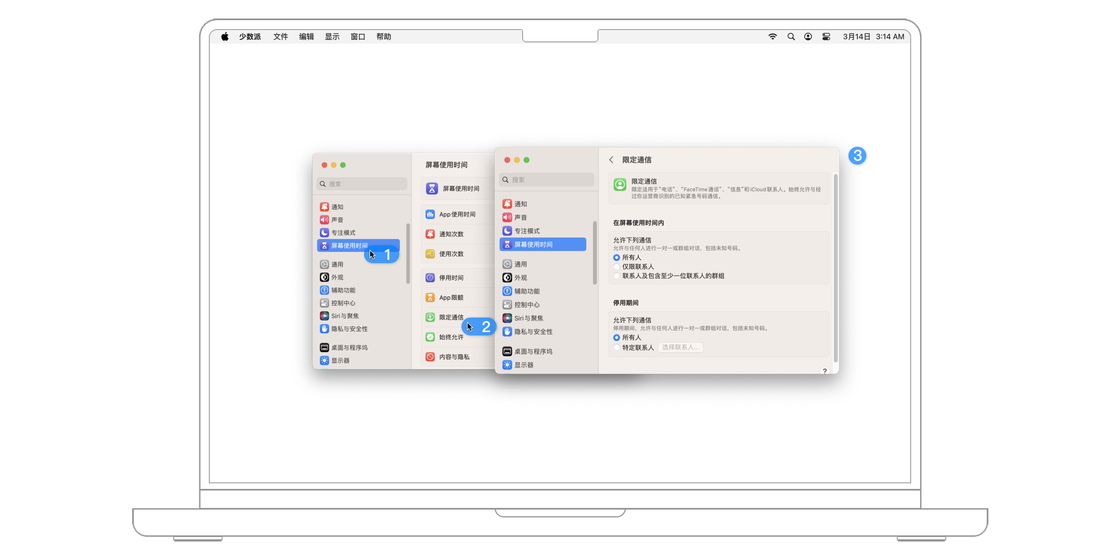Open 隐私与安全性 hand icon in front window
This screenshot has height=560, width=1120.
(507, 331)
